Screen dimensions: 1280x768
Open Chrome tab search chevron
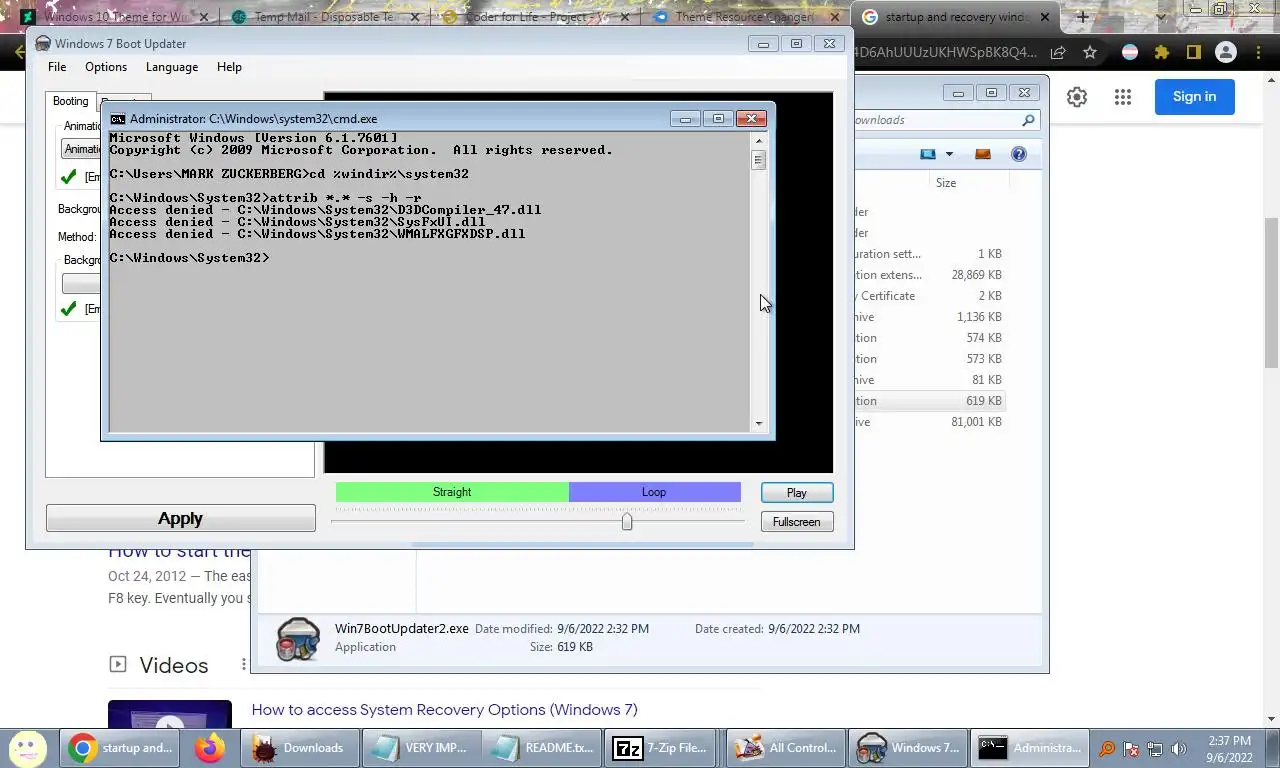[1161, 17]
